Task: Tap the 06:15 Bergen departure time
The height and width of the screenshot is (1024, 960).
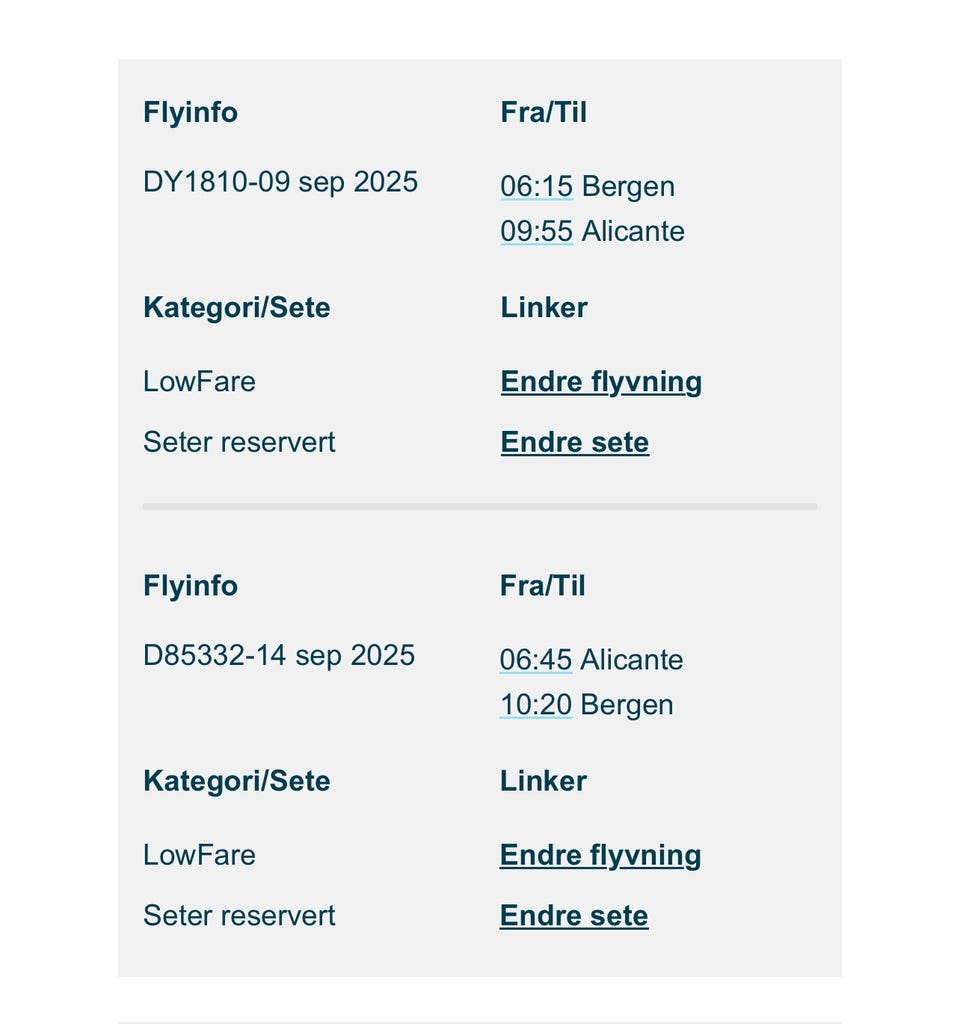Action: [537, 186]
